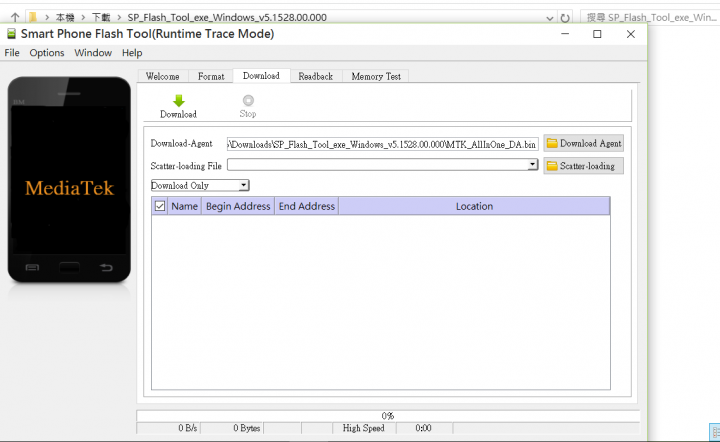
Task: Click the 0 Bytes status entry
Action: 232,428
